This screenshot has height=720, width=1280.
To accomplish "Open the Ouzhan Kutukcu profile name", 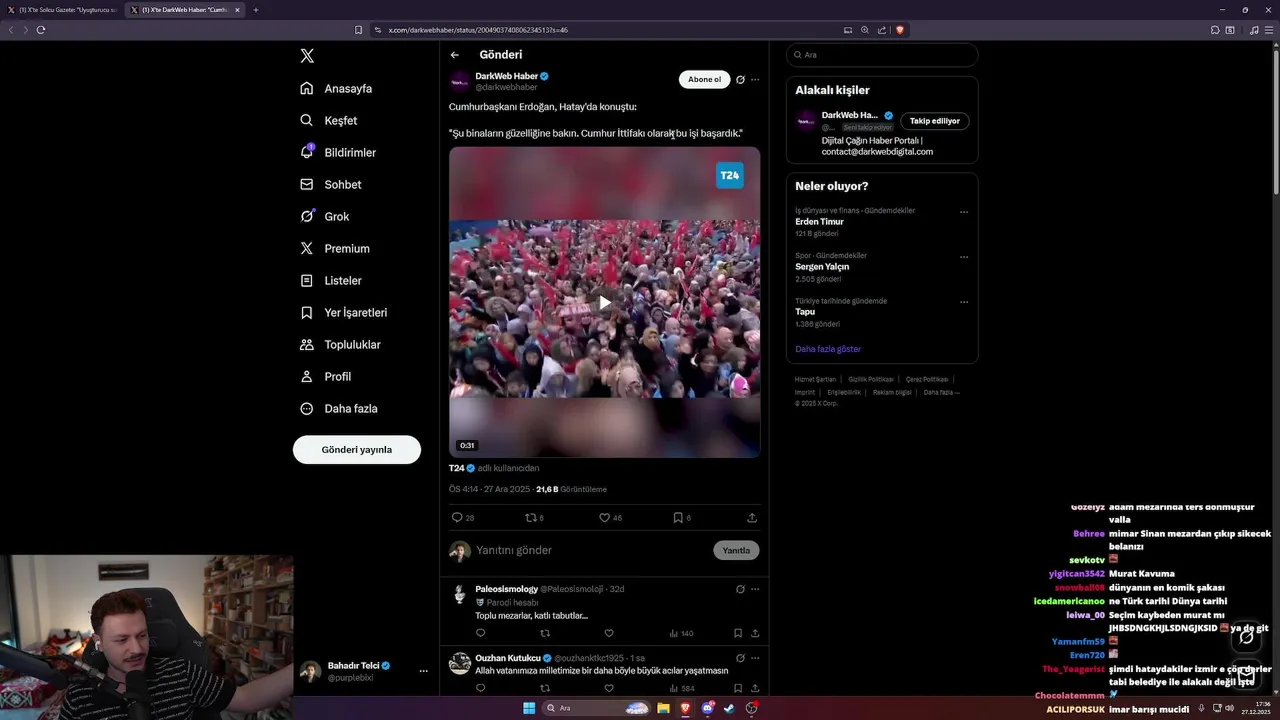I will (507, 658).
